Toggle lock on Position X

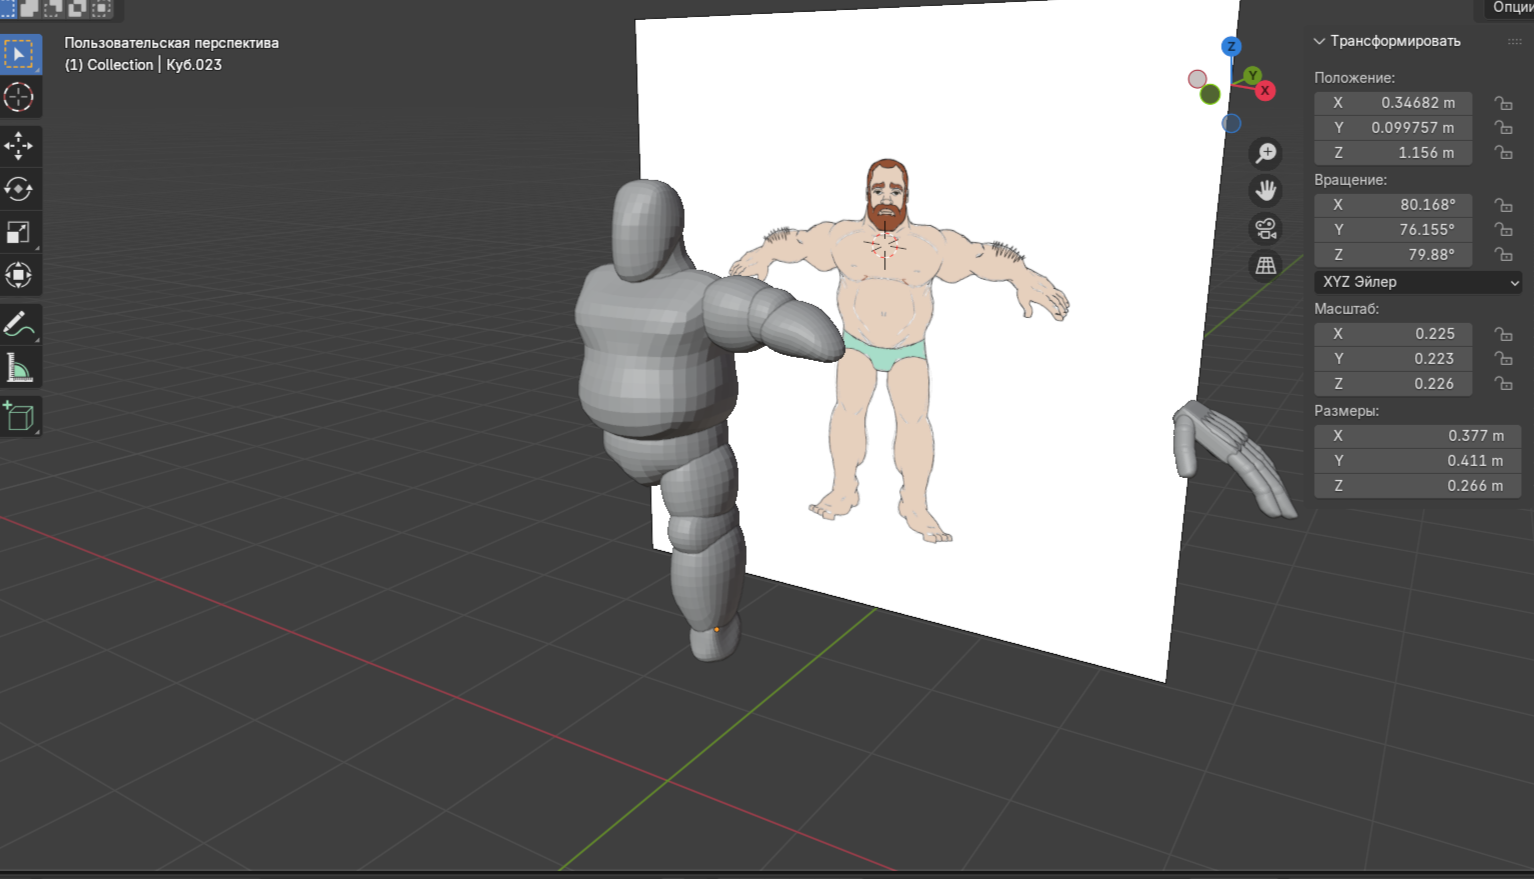tap(1502, 103)
